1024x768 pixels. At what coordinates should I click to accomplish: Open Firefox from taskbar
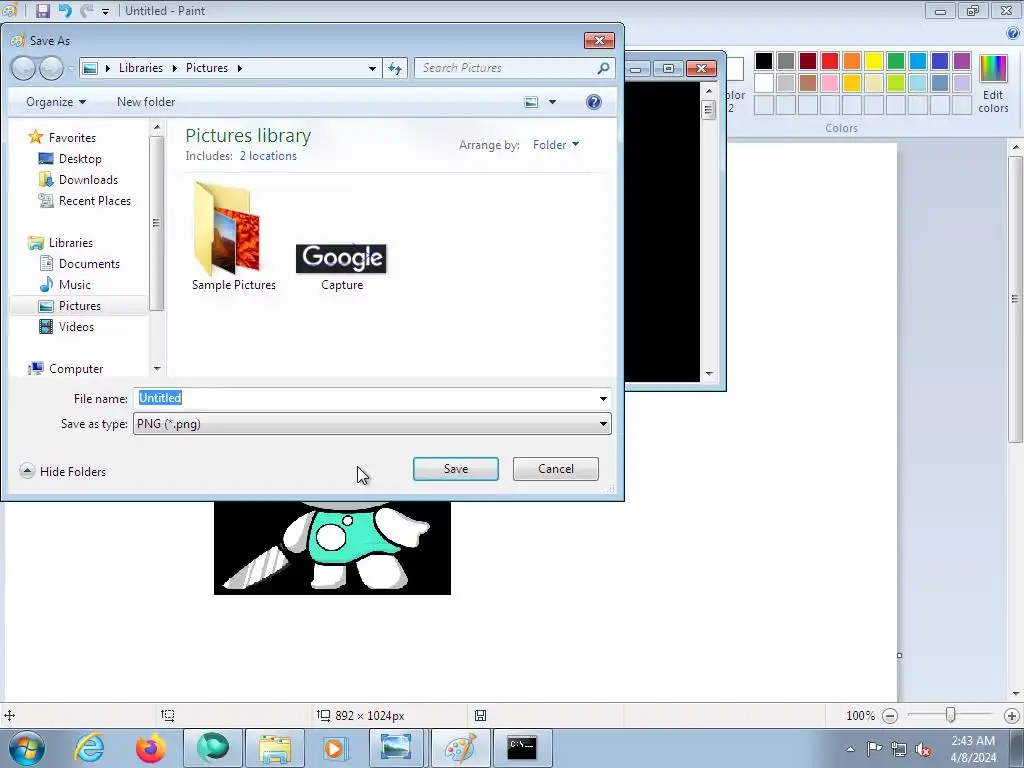tap(151, 748)
